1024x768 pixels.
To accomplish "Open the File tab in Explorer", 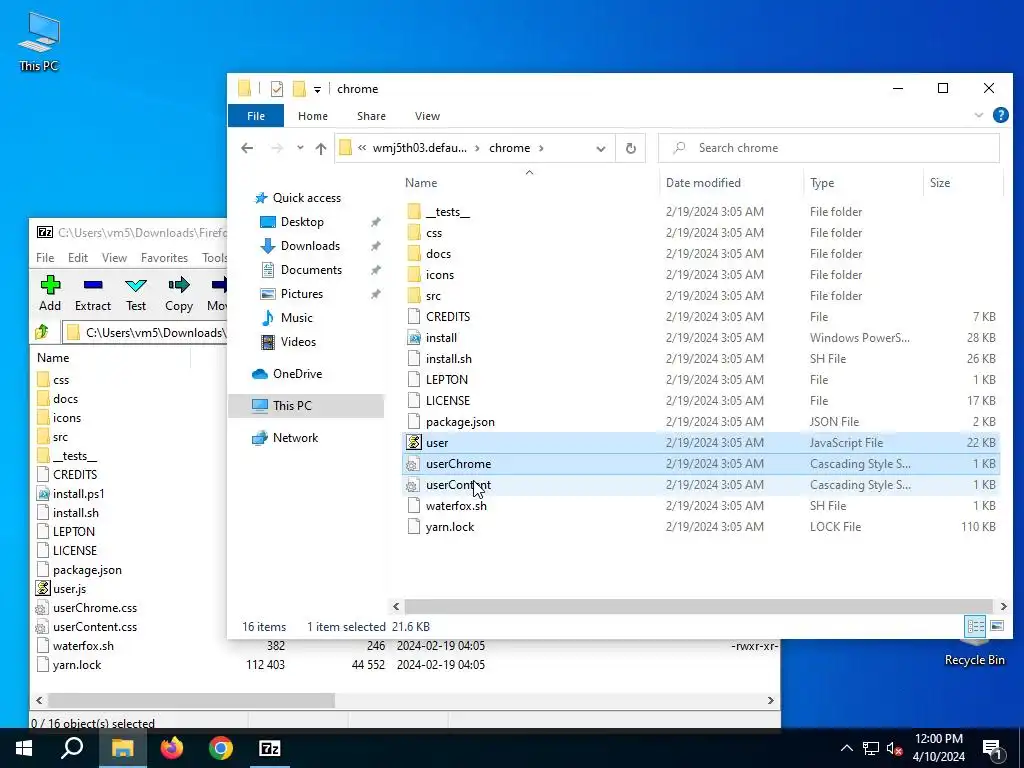I will pyautogui.click(x=256, y=116).
